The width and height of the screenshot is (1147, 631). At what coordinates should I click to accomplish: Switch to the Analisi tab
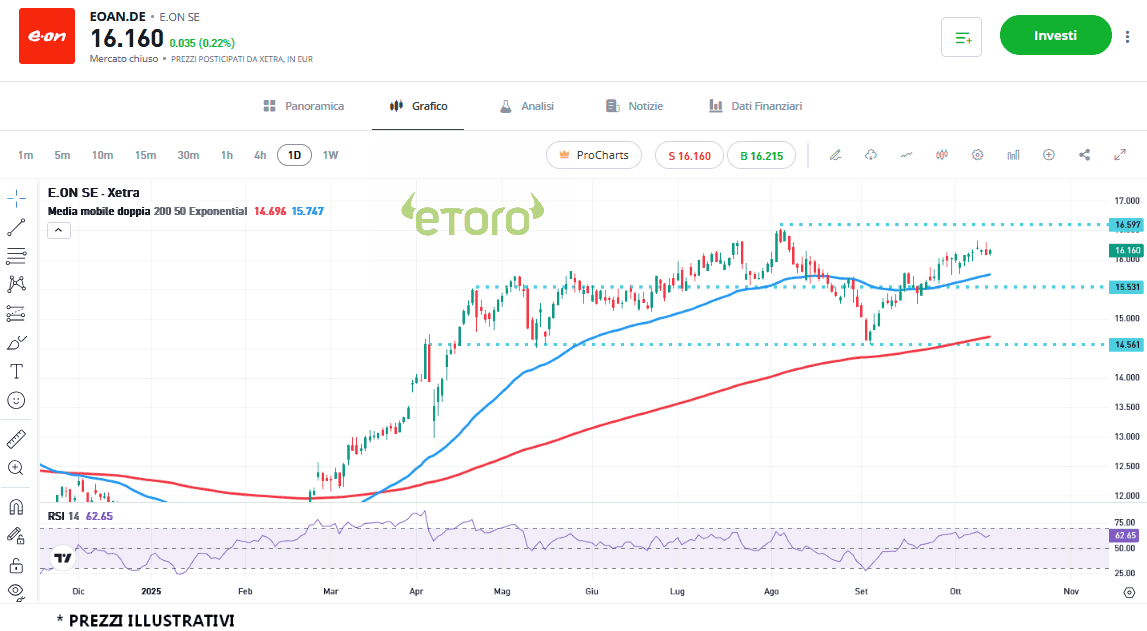click(x=526, y=106)
